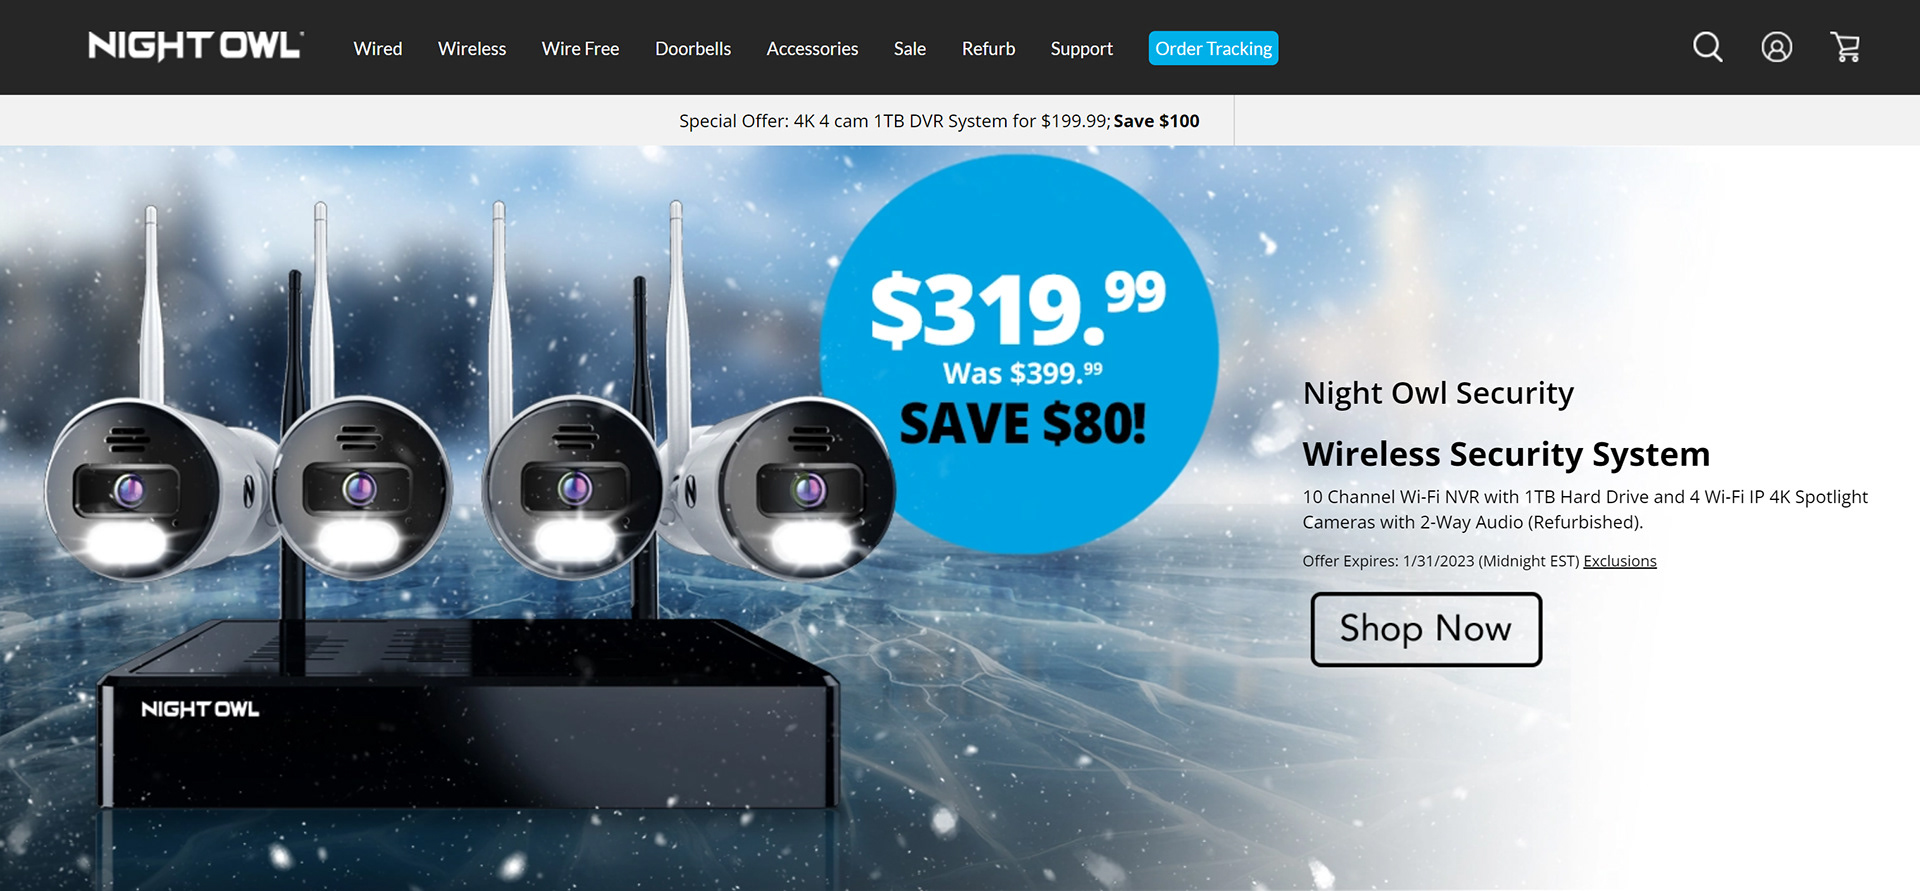The width and height of the screenshot is (1920, 891).
Task: Open the Wired menu
Action: [378, 48]
